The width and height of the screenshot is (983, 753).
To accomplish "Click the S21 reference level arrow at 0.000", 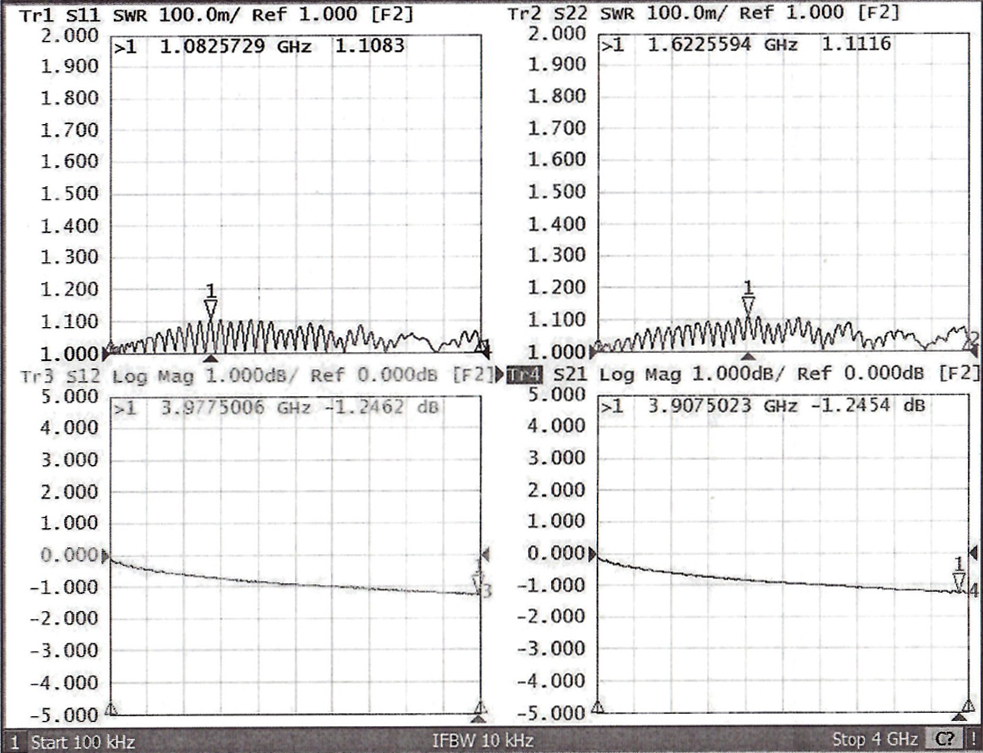I will 593,554.
